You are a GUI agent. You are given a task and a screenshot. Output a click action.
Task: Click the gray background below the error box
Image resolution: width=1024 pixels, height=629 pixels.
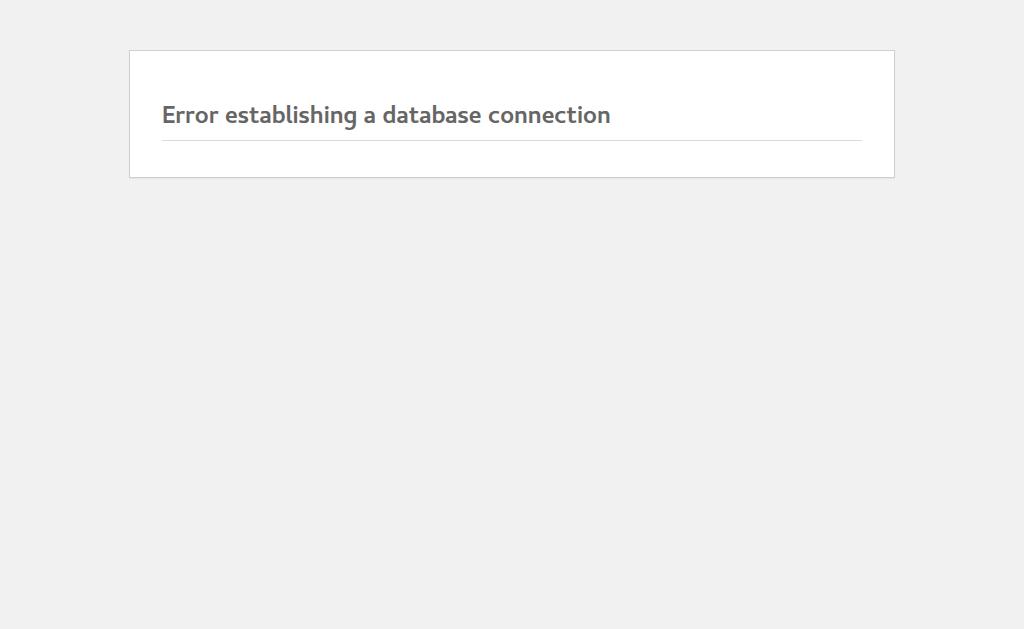tap(511, 400)
